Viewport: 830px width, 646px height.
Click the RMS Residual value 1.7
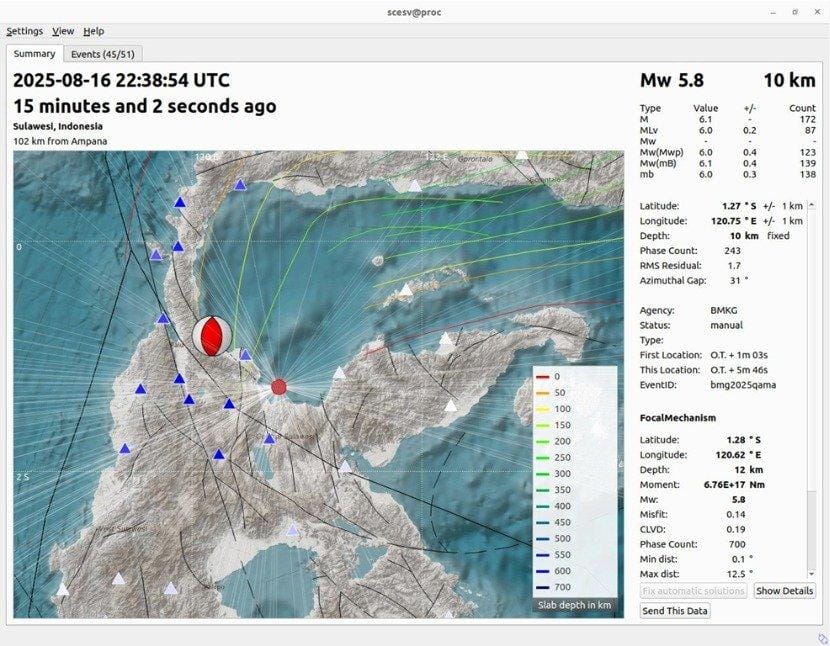pyautogui.click(x=734, y=265)
